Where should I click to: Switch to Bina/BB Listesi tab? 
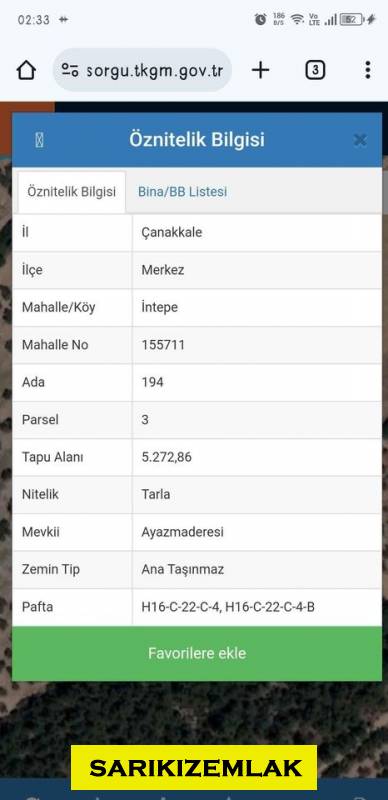point(182,192)
